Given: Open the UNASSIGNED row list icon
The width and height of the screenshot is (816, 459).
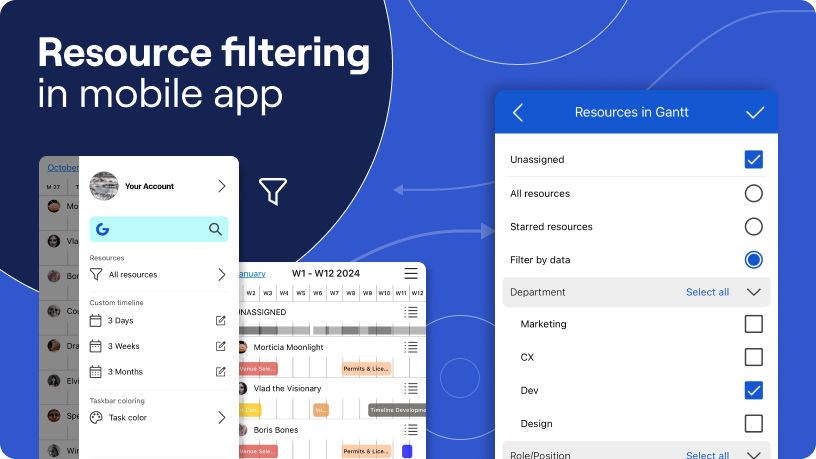Looking at the screenshot, I should click(x=411, y=312).
